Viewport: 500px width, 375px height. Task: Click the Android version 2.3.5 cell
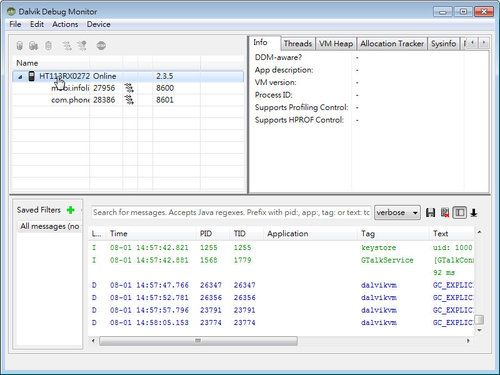tap(165, 76)
